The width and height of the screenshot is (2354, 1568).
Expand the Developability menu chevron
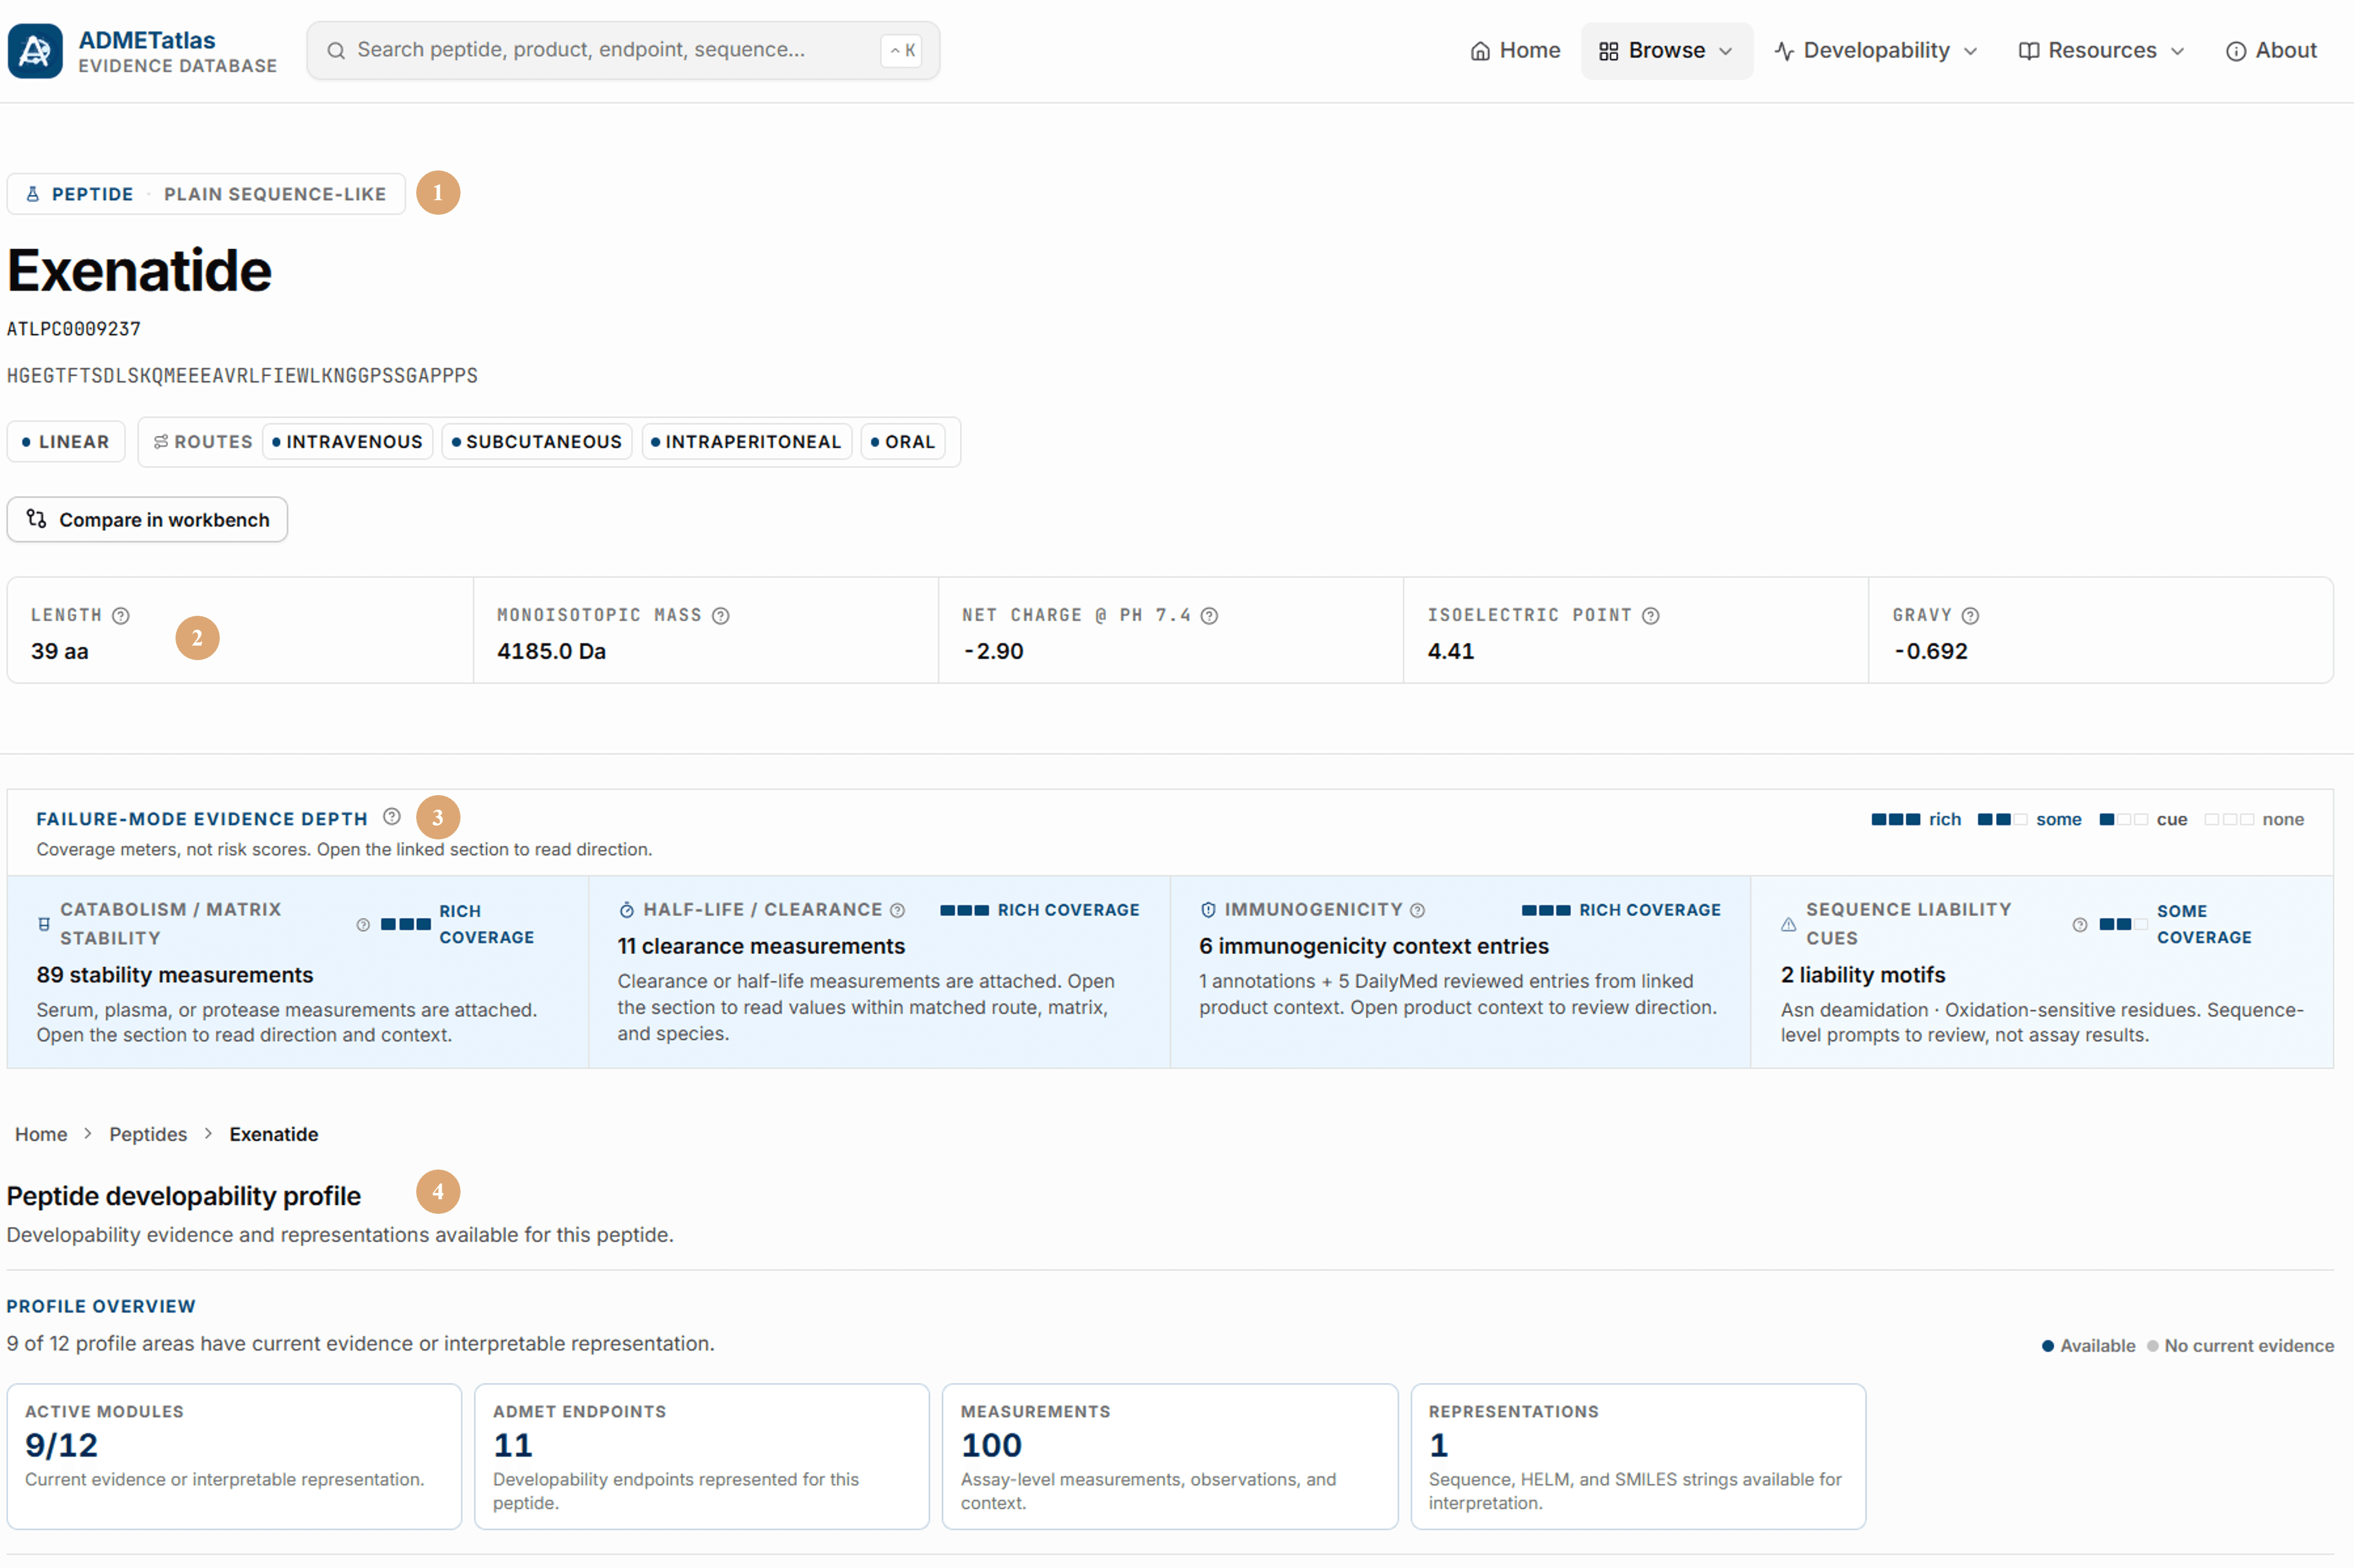point(1971,51)
